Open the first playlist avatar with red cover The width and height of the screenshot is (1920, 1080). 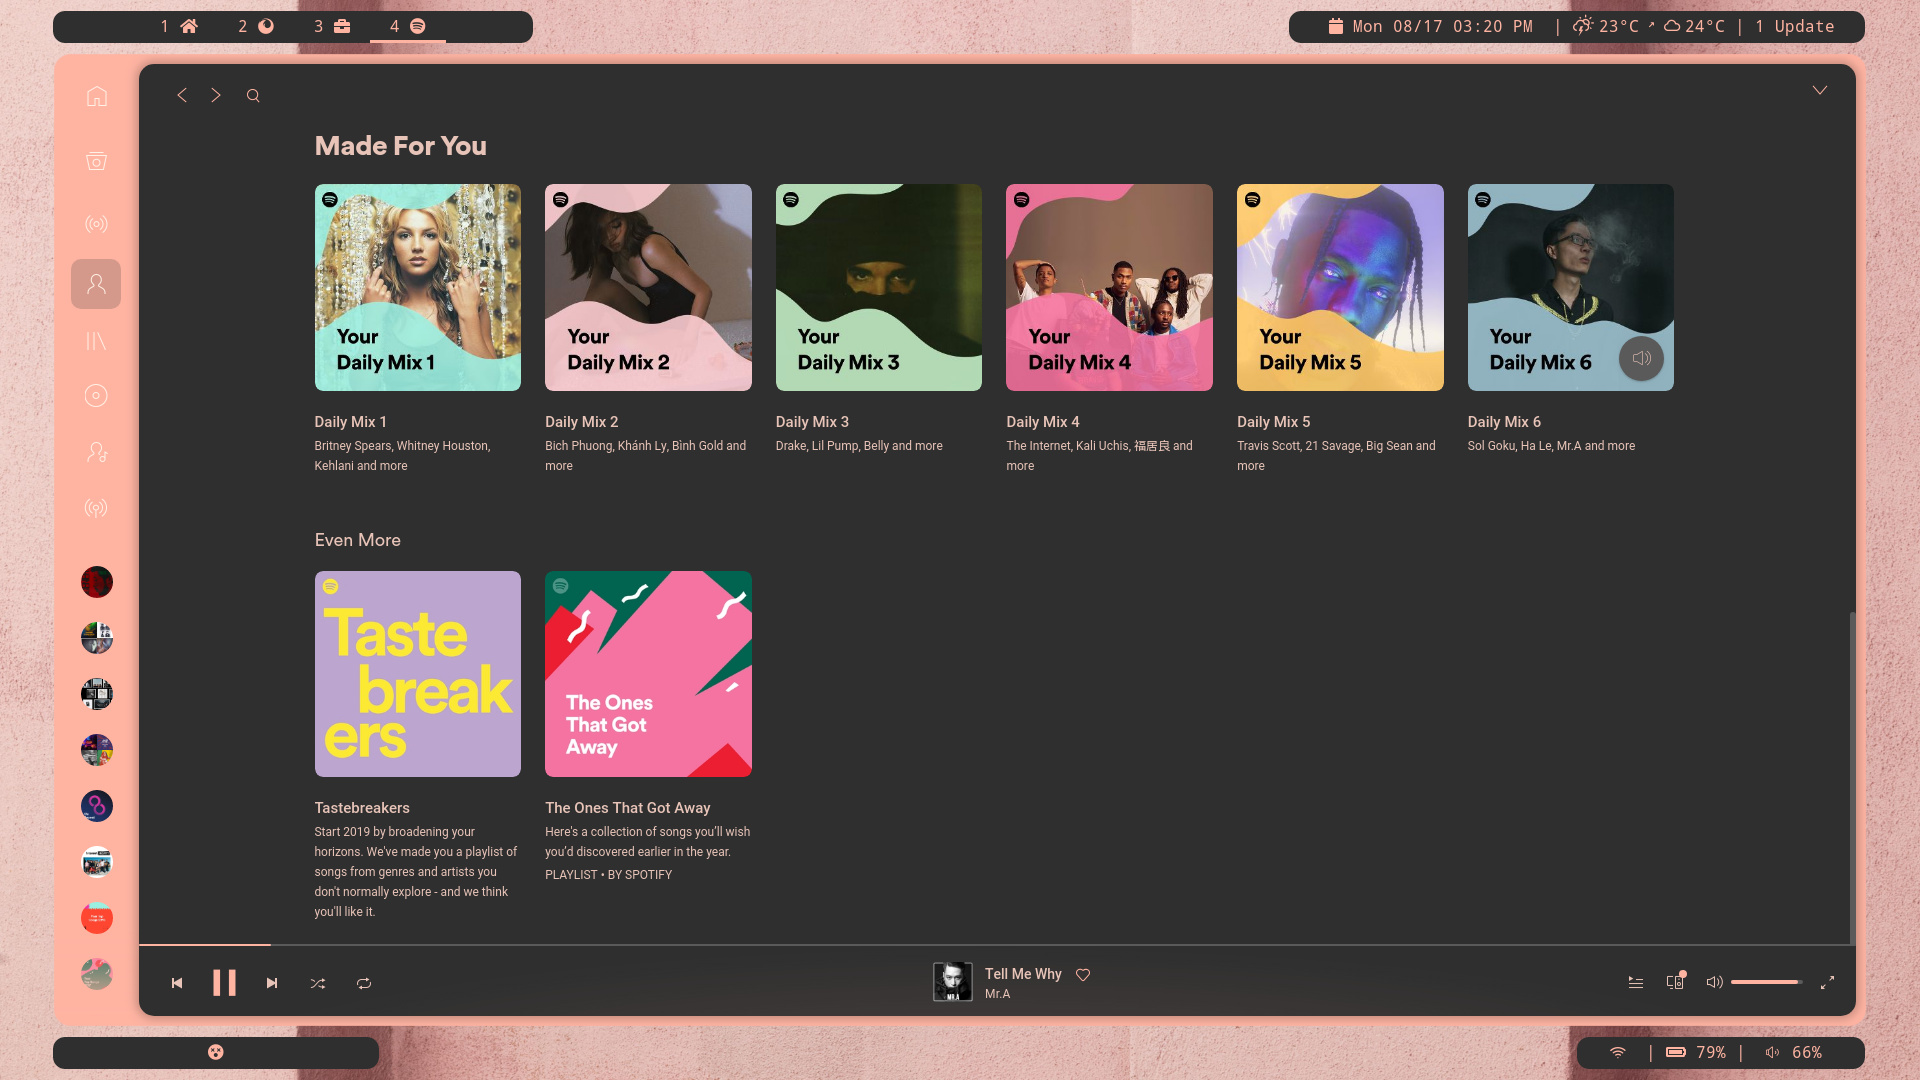pyautogui.click(x=97, y=582)
